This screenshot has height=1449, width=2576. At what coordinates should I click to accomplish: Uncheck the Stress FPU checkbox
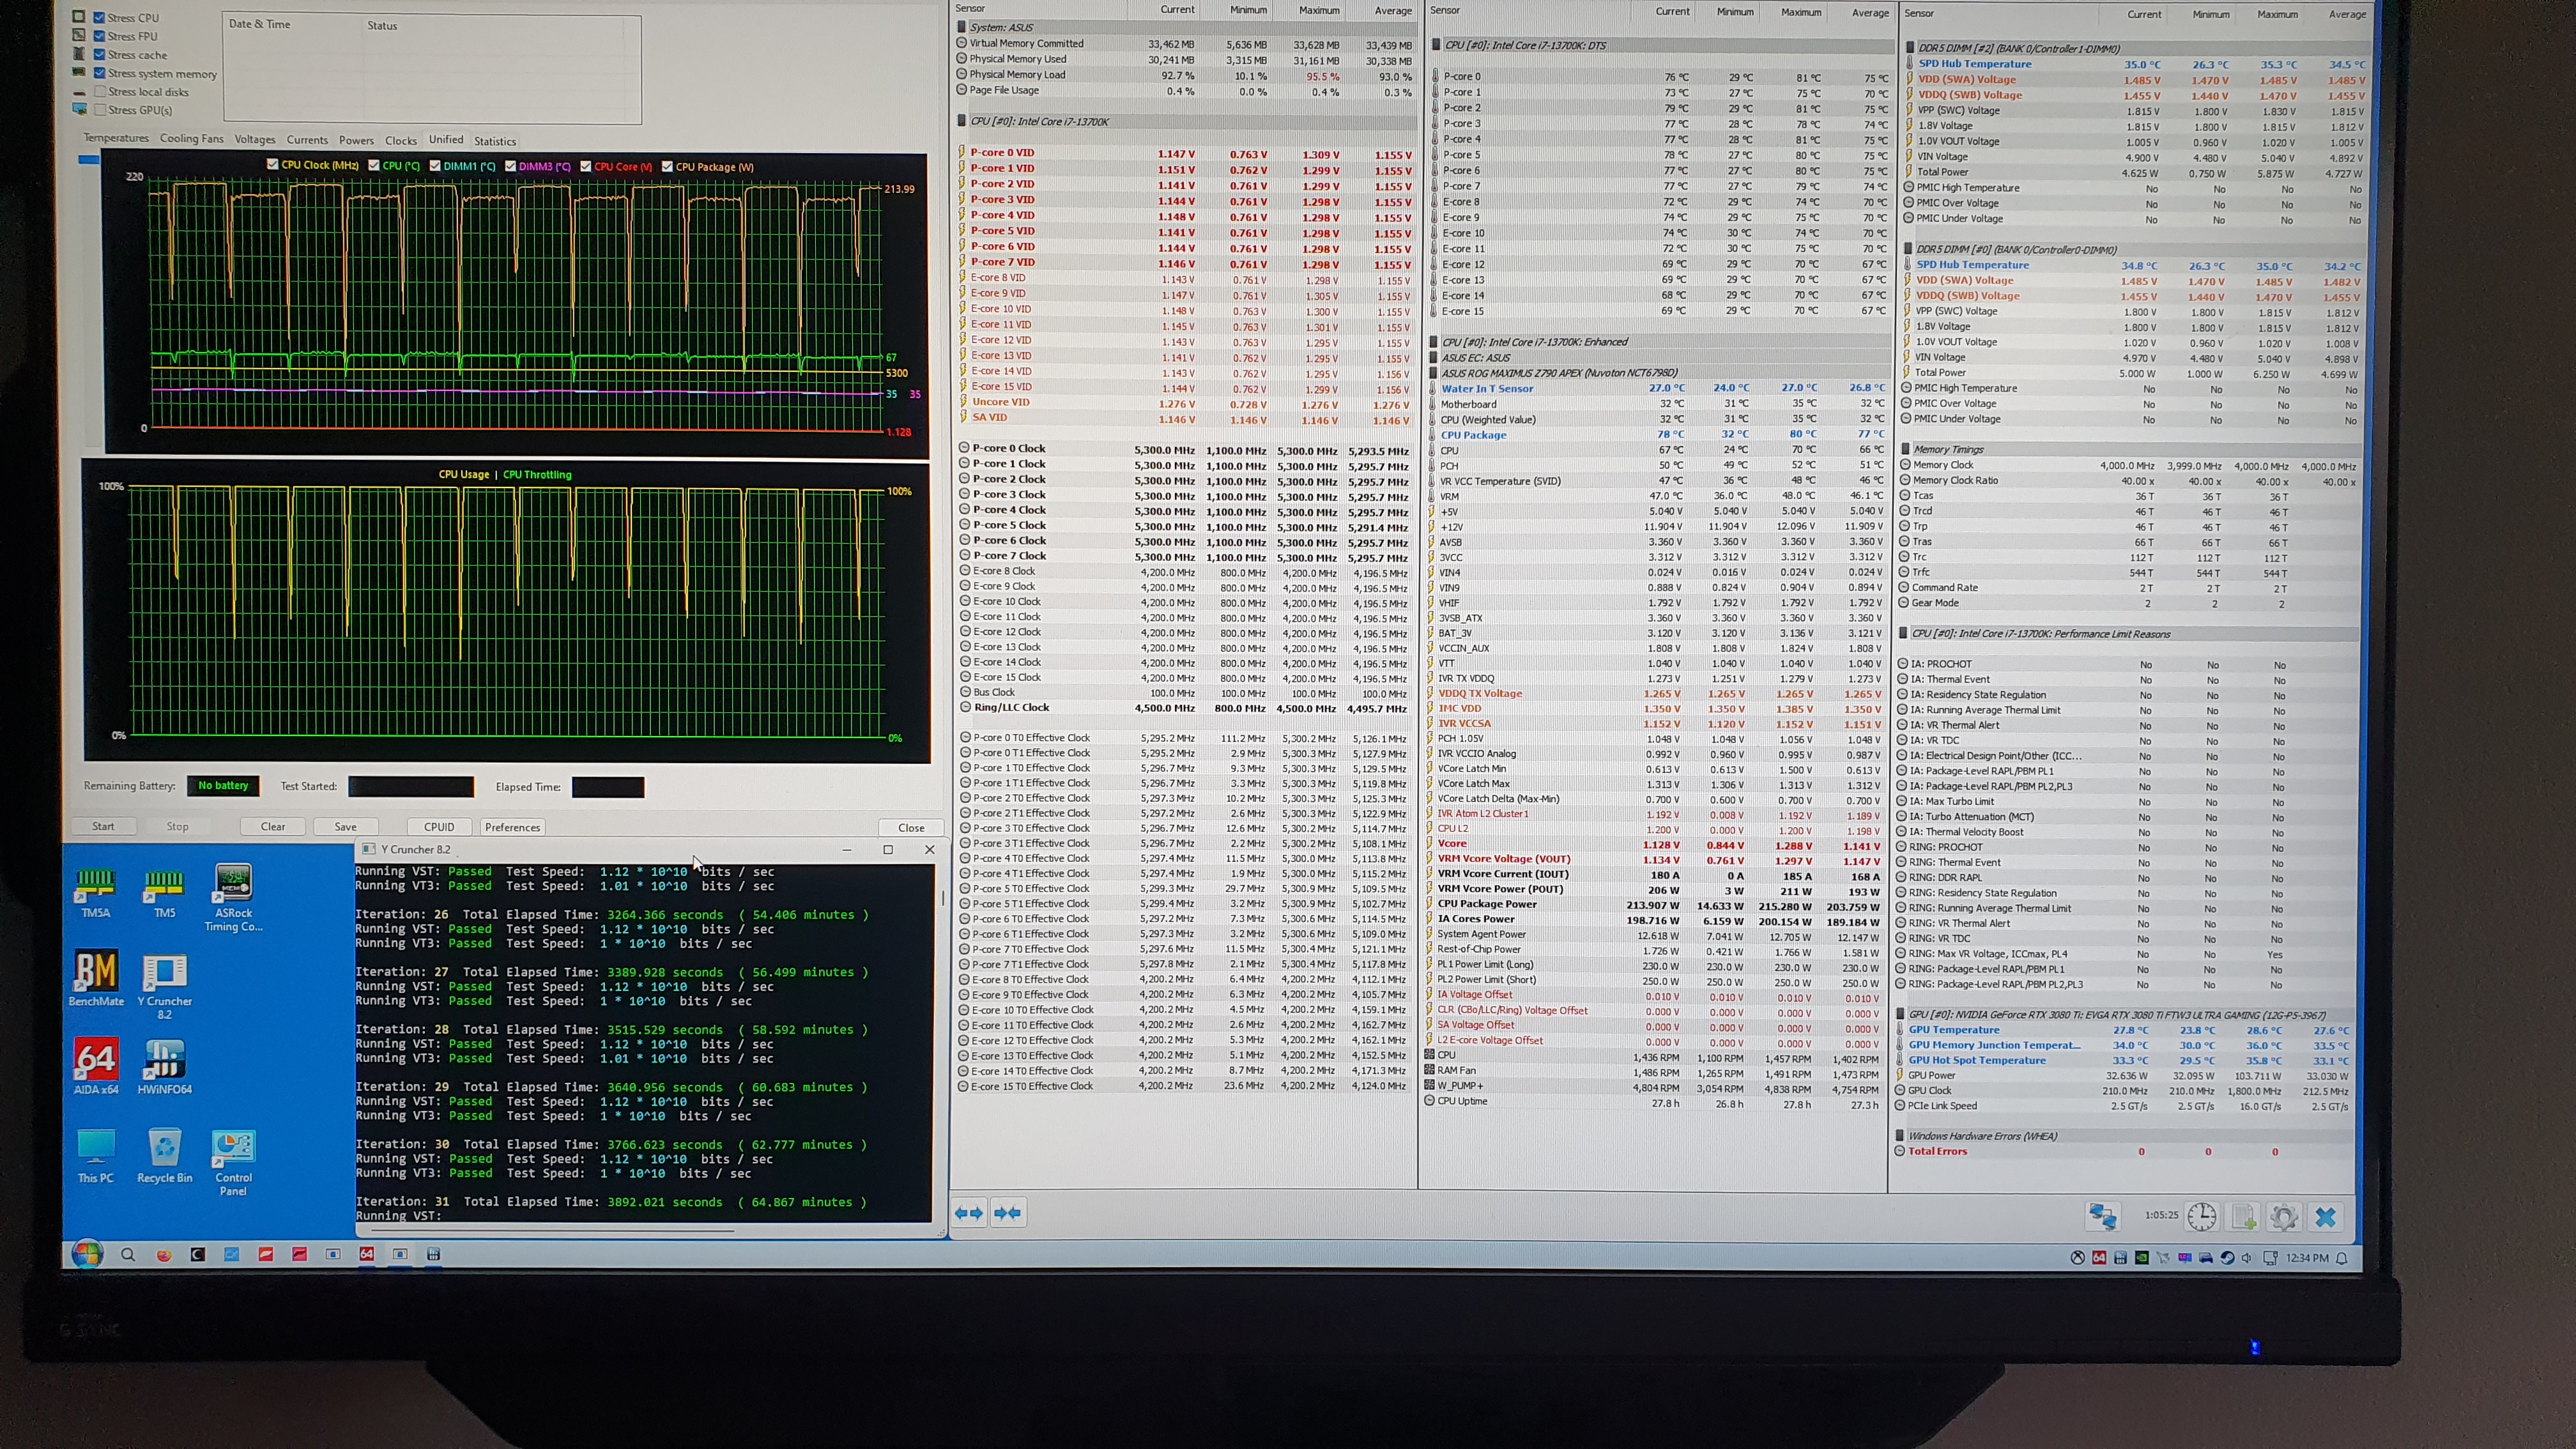[100, 36]
